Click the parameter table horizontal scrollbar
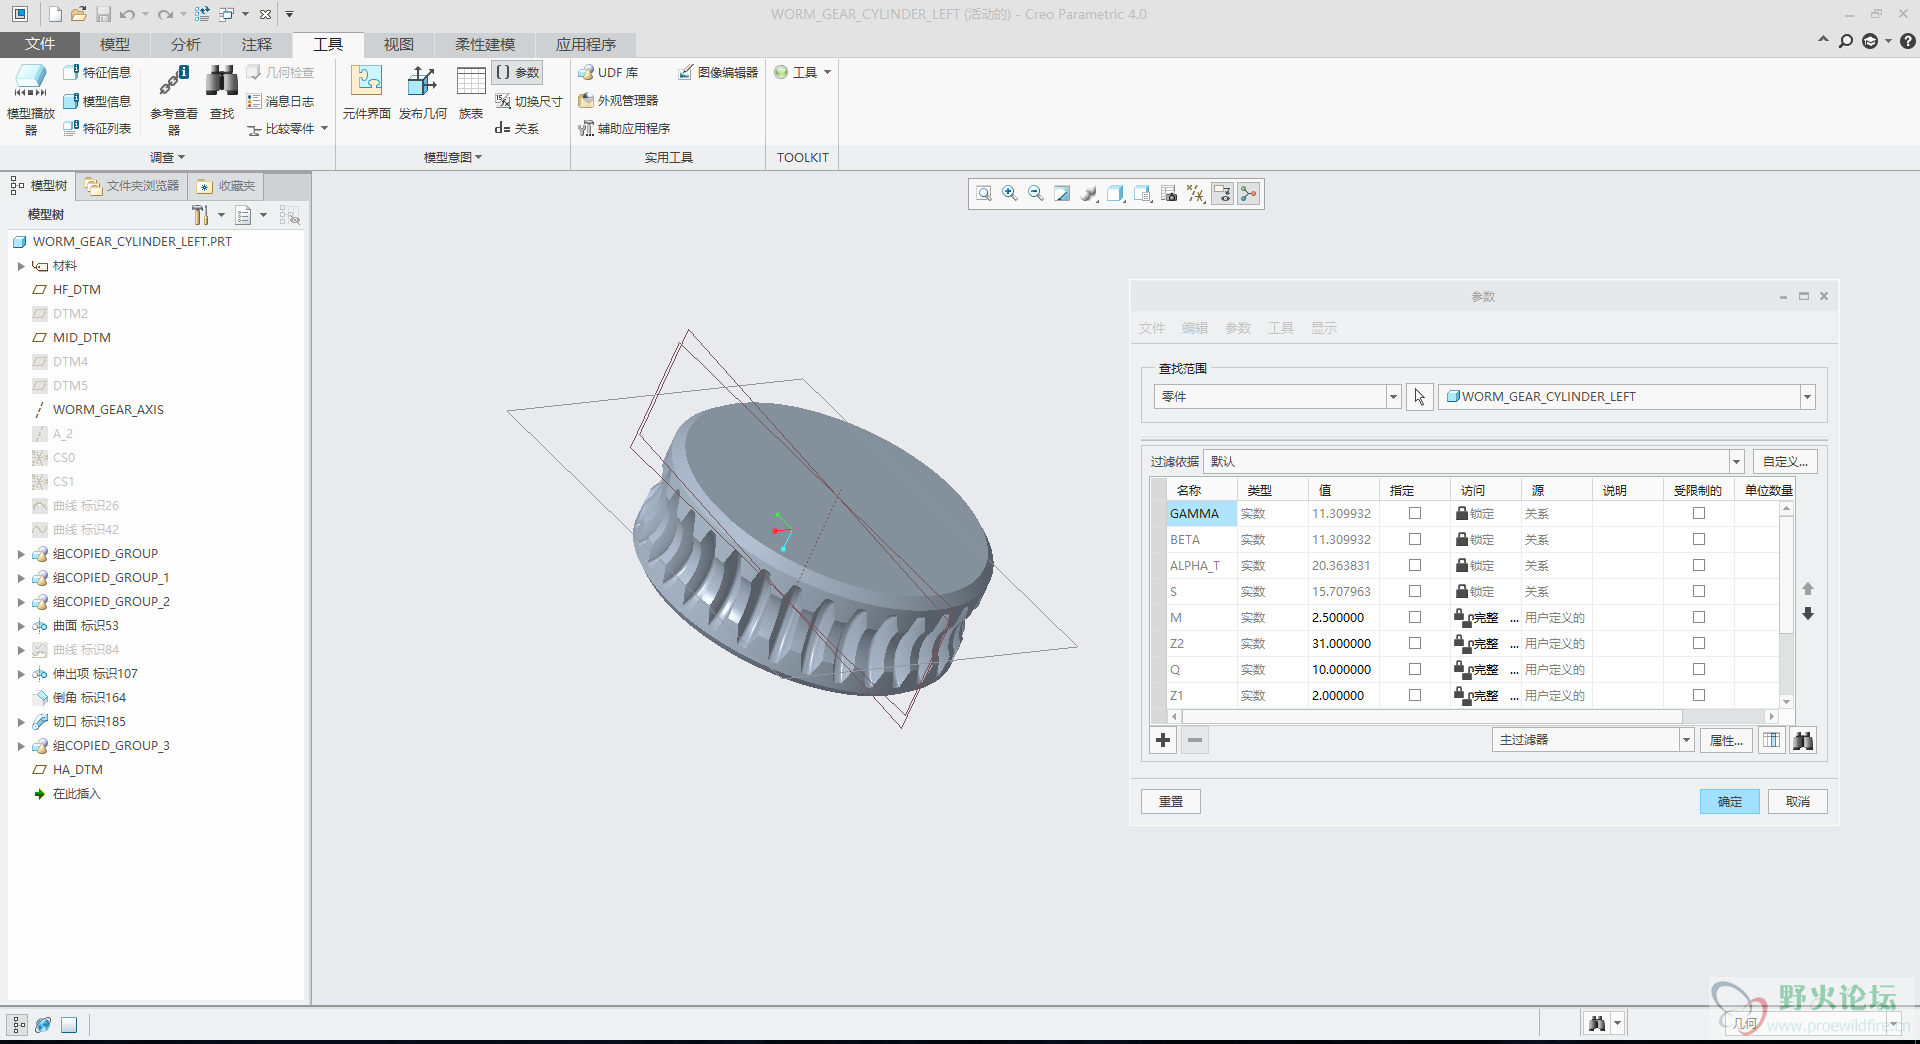The height and width of the screenshot is (1044, 1920). pos(1432,716)
